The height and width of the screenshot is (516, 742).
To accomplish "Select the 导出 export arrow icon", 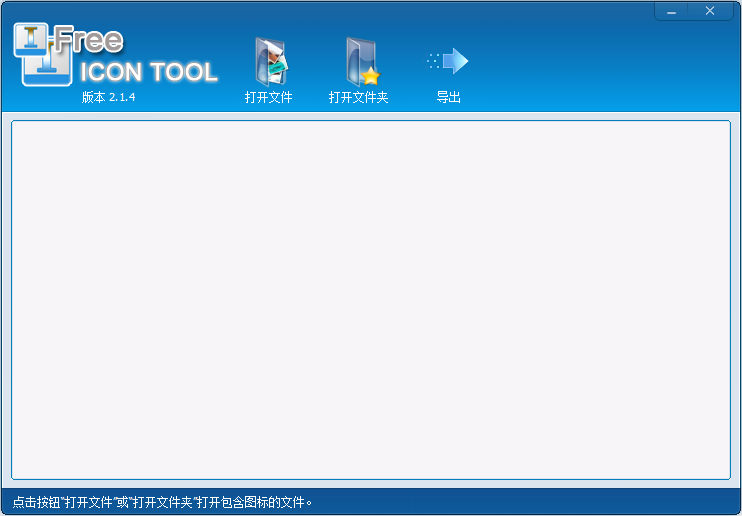I will 447,61.
